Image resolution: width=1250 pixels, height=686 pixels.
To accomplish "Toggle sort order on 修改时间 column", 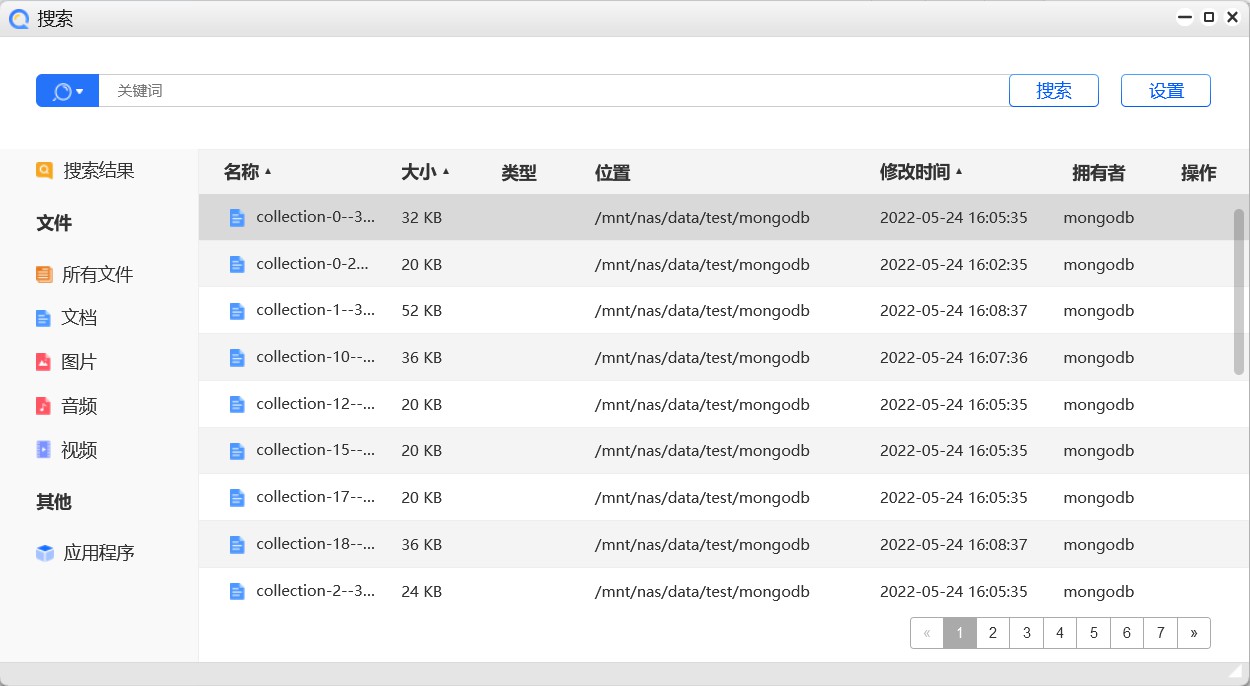I will point(921,172).
